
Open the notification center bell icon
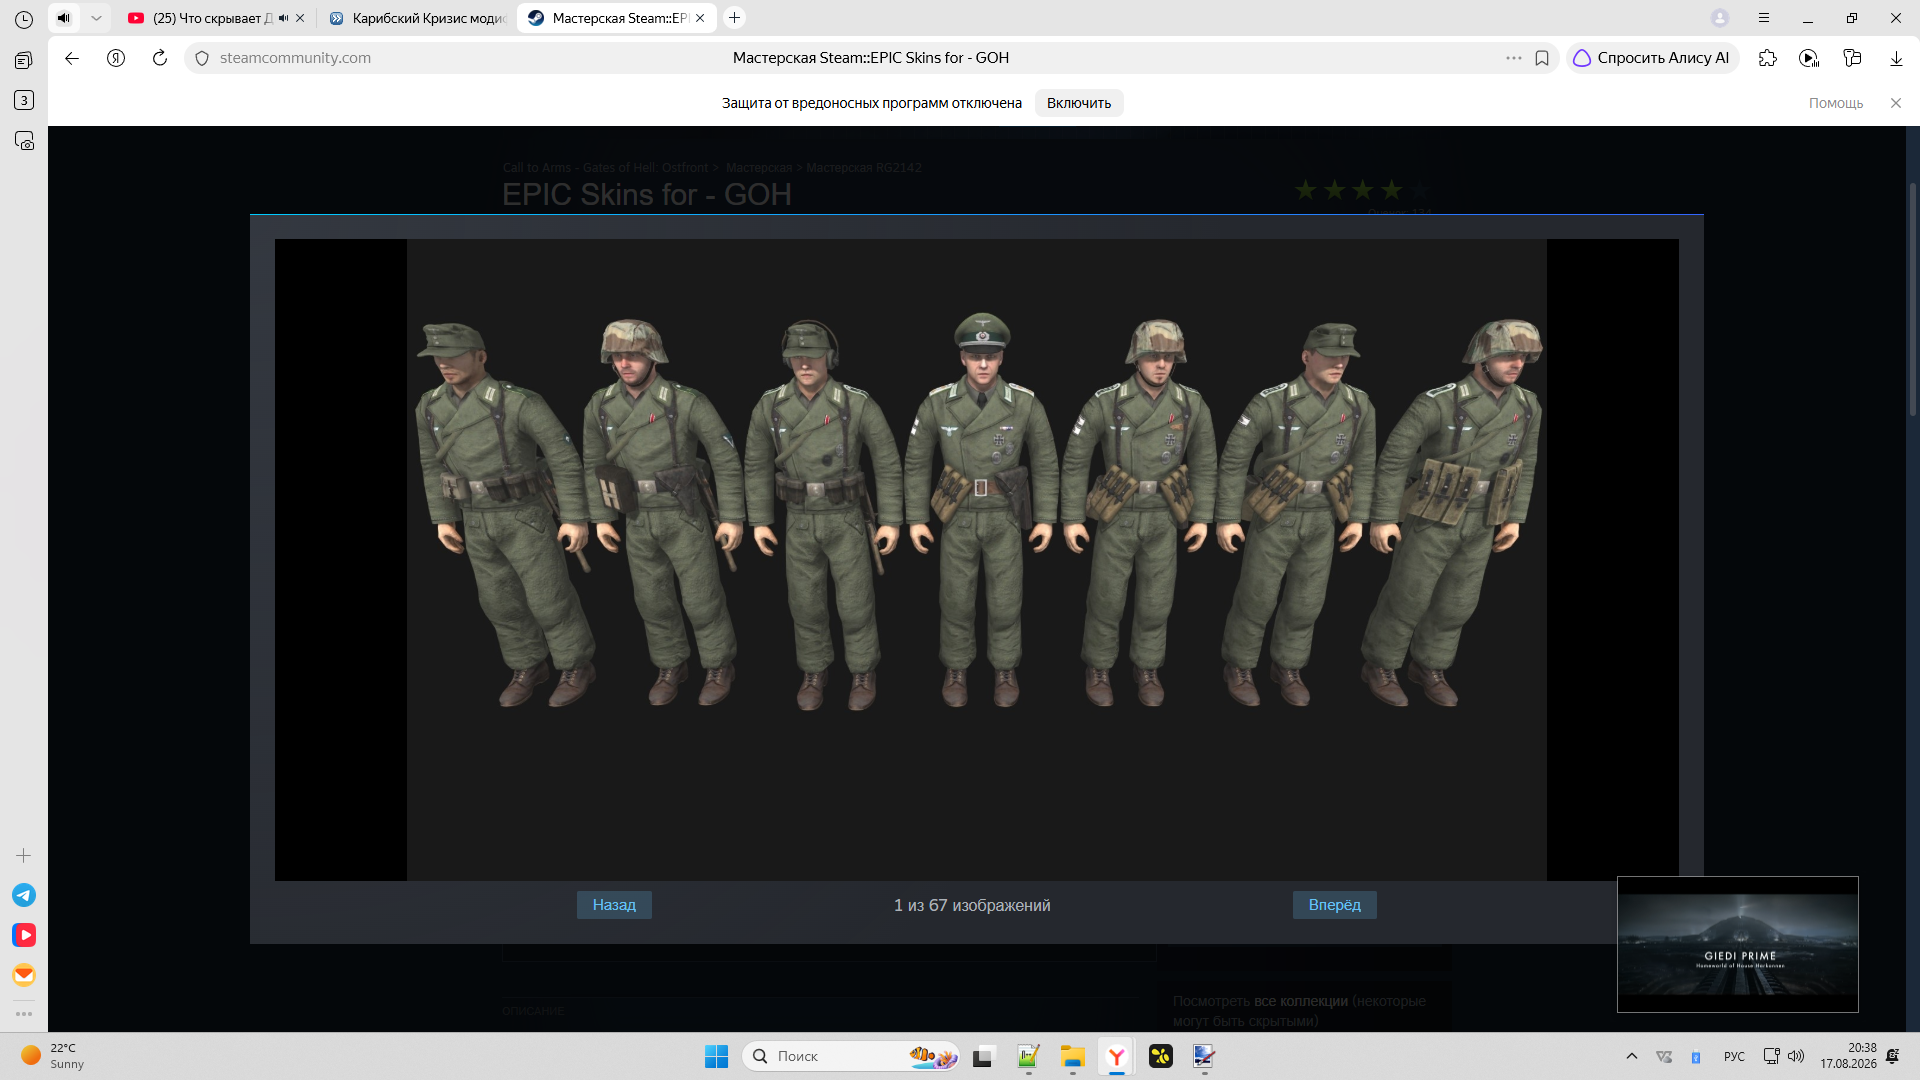pyautogui.click(x=1893, y=1056)
